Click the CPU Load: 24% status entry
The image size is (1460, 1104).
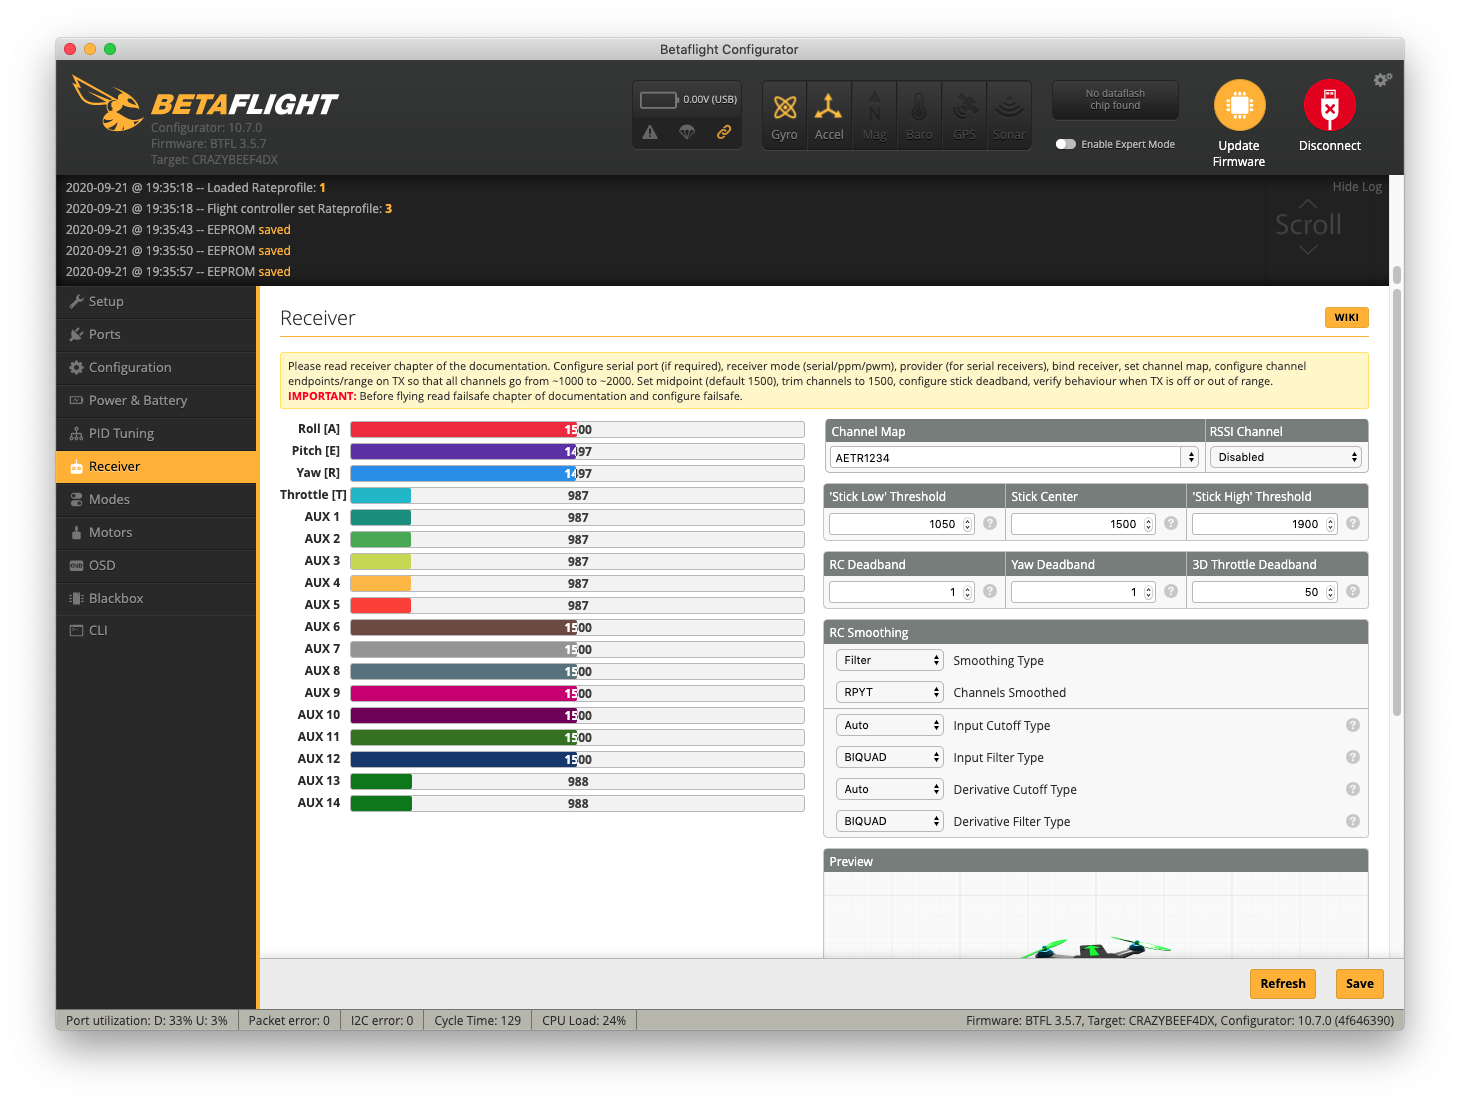coord(584,1020)
